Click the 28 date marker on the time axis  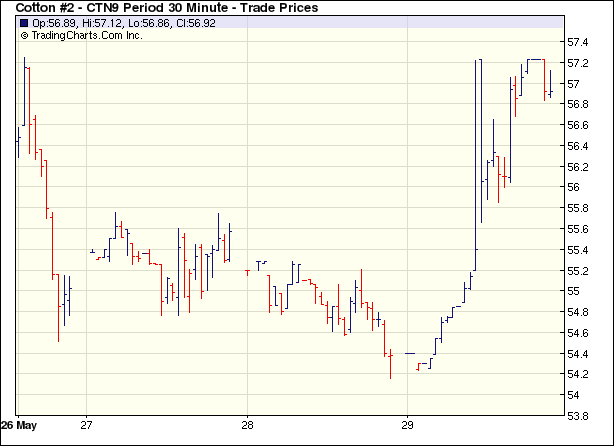247,423
